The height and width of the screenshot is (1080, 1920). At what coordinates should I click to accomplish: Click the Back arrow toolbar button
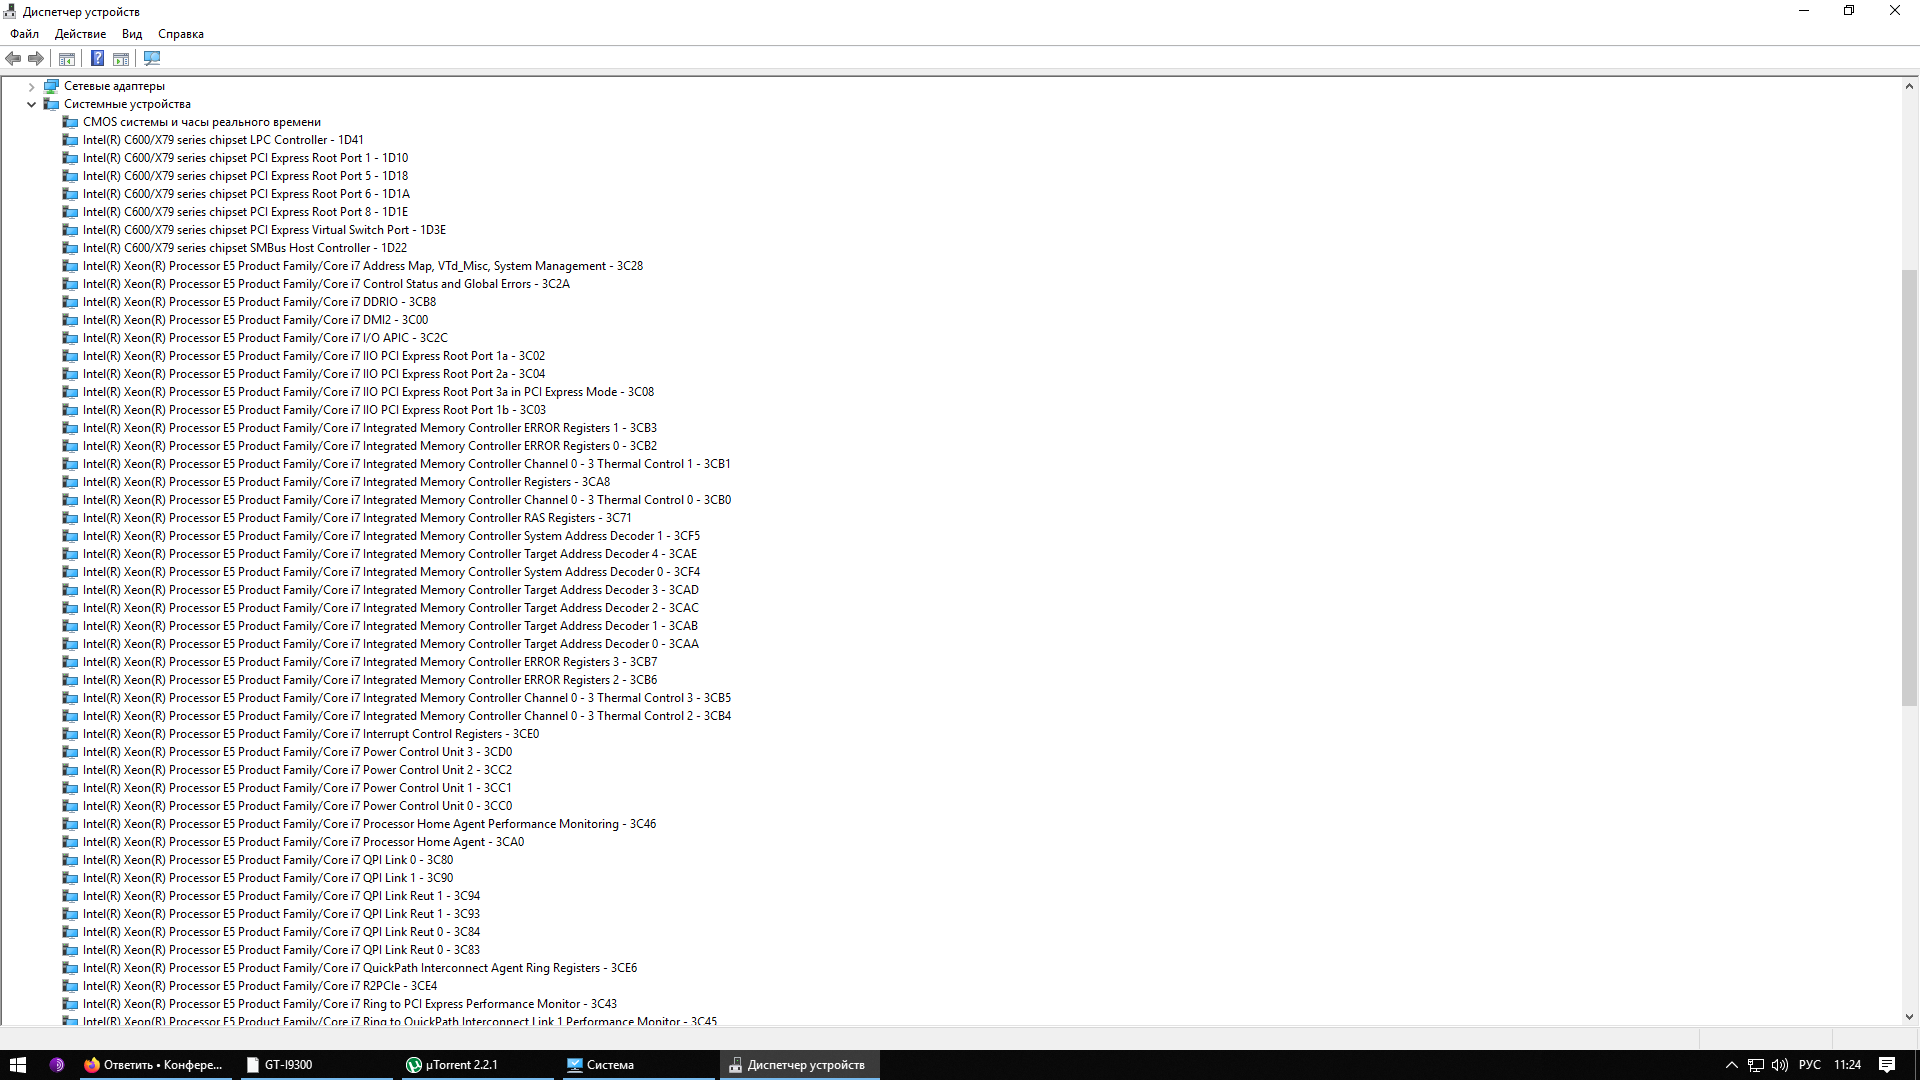click(13, 59)
